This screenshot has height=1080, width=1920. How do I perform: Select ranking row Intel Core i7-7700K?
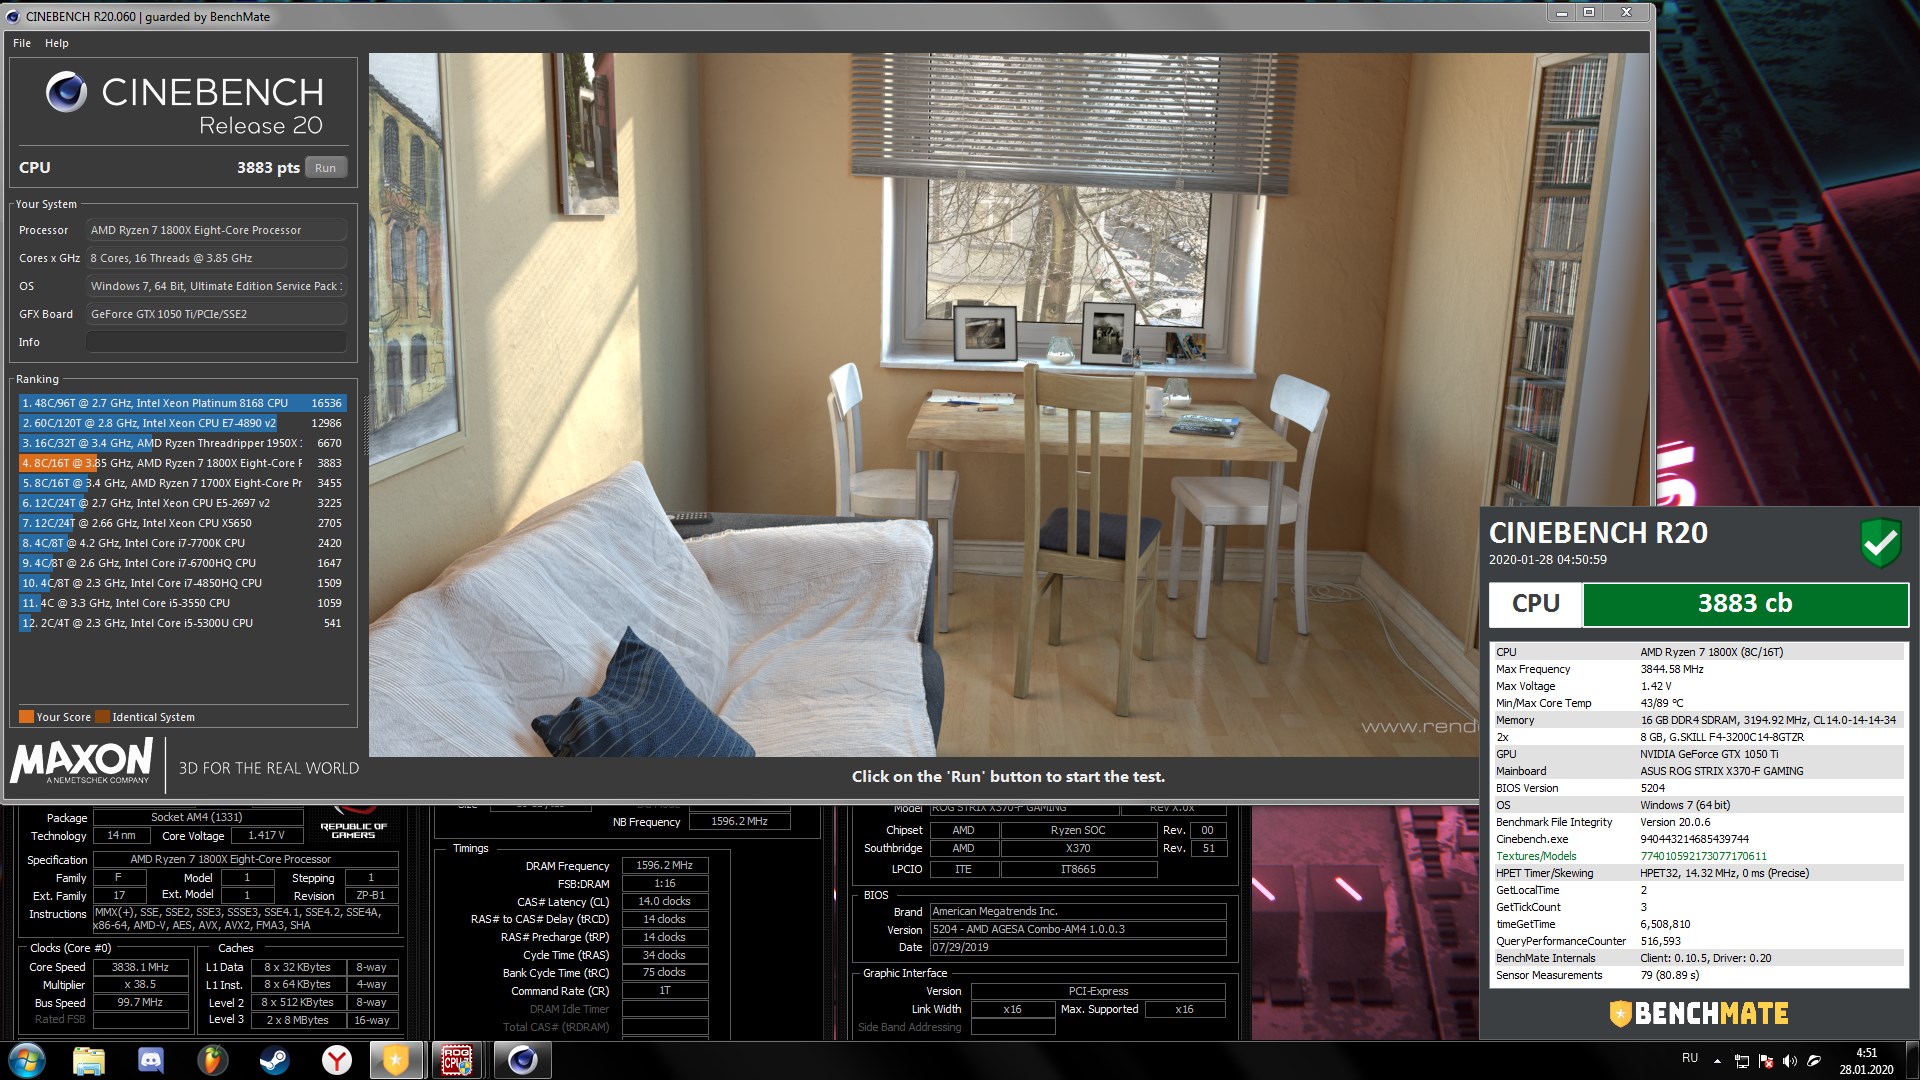click(182, 543)
